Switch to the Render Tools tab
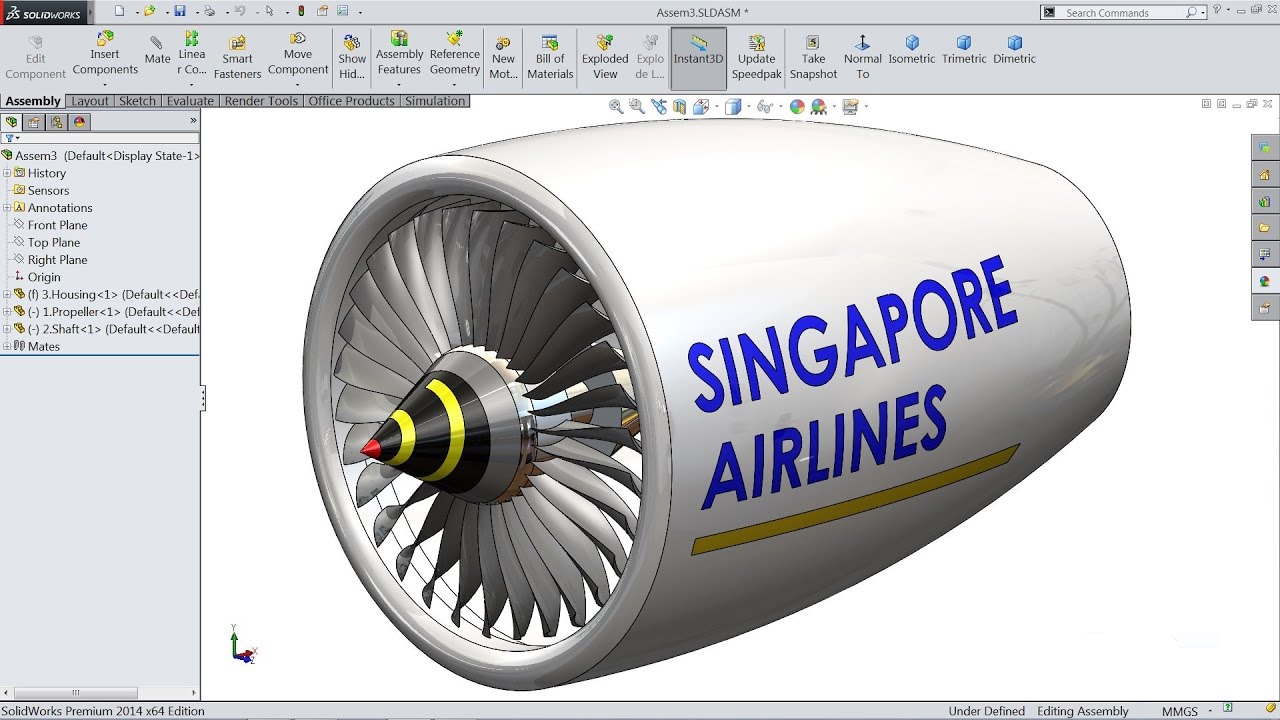The width and height of the screenshot is (1280, 720). [260, 101]
